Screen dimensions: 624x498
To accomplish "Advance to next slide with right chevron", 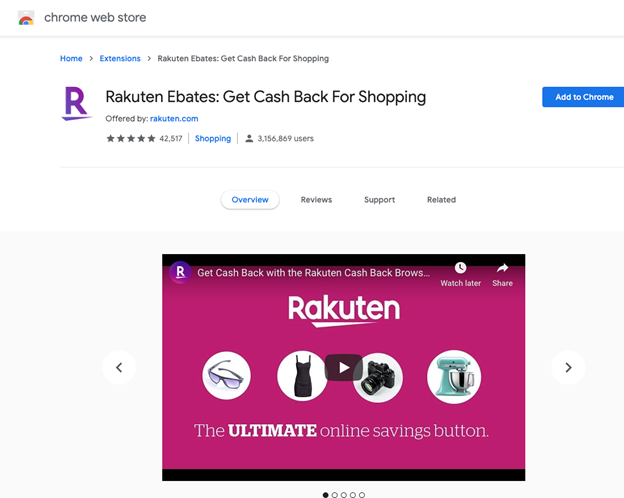I will [568, 367].
